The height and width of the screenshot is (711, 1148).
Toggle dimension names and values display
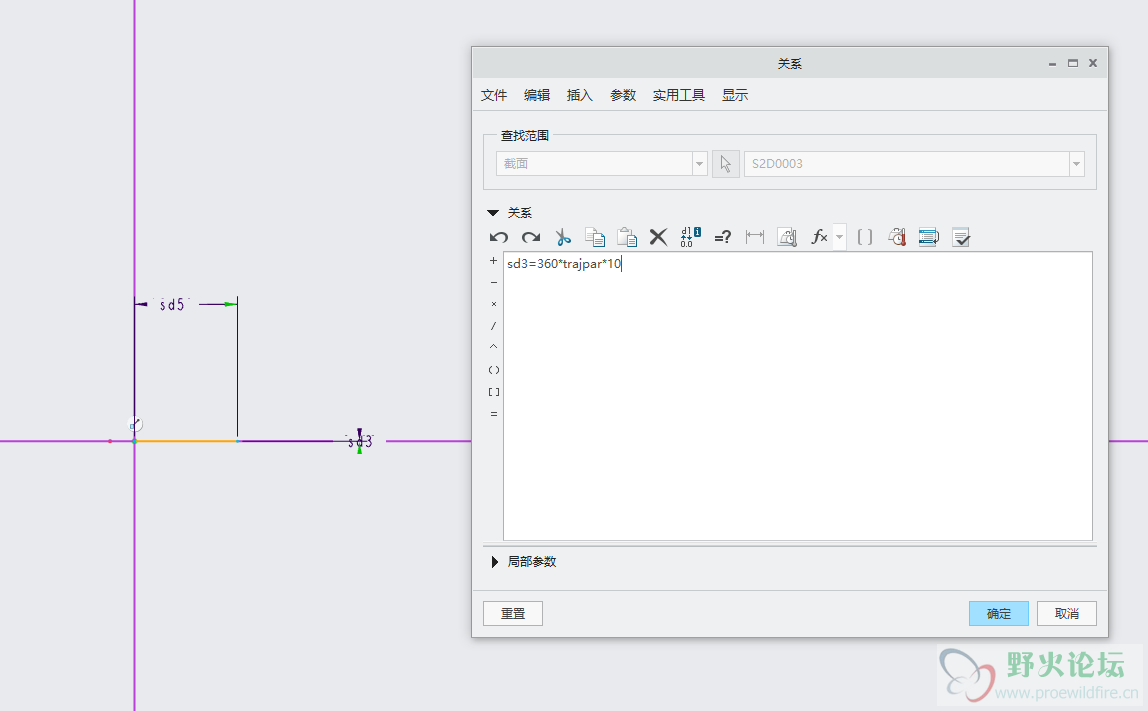[690, 237]
